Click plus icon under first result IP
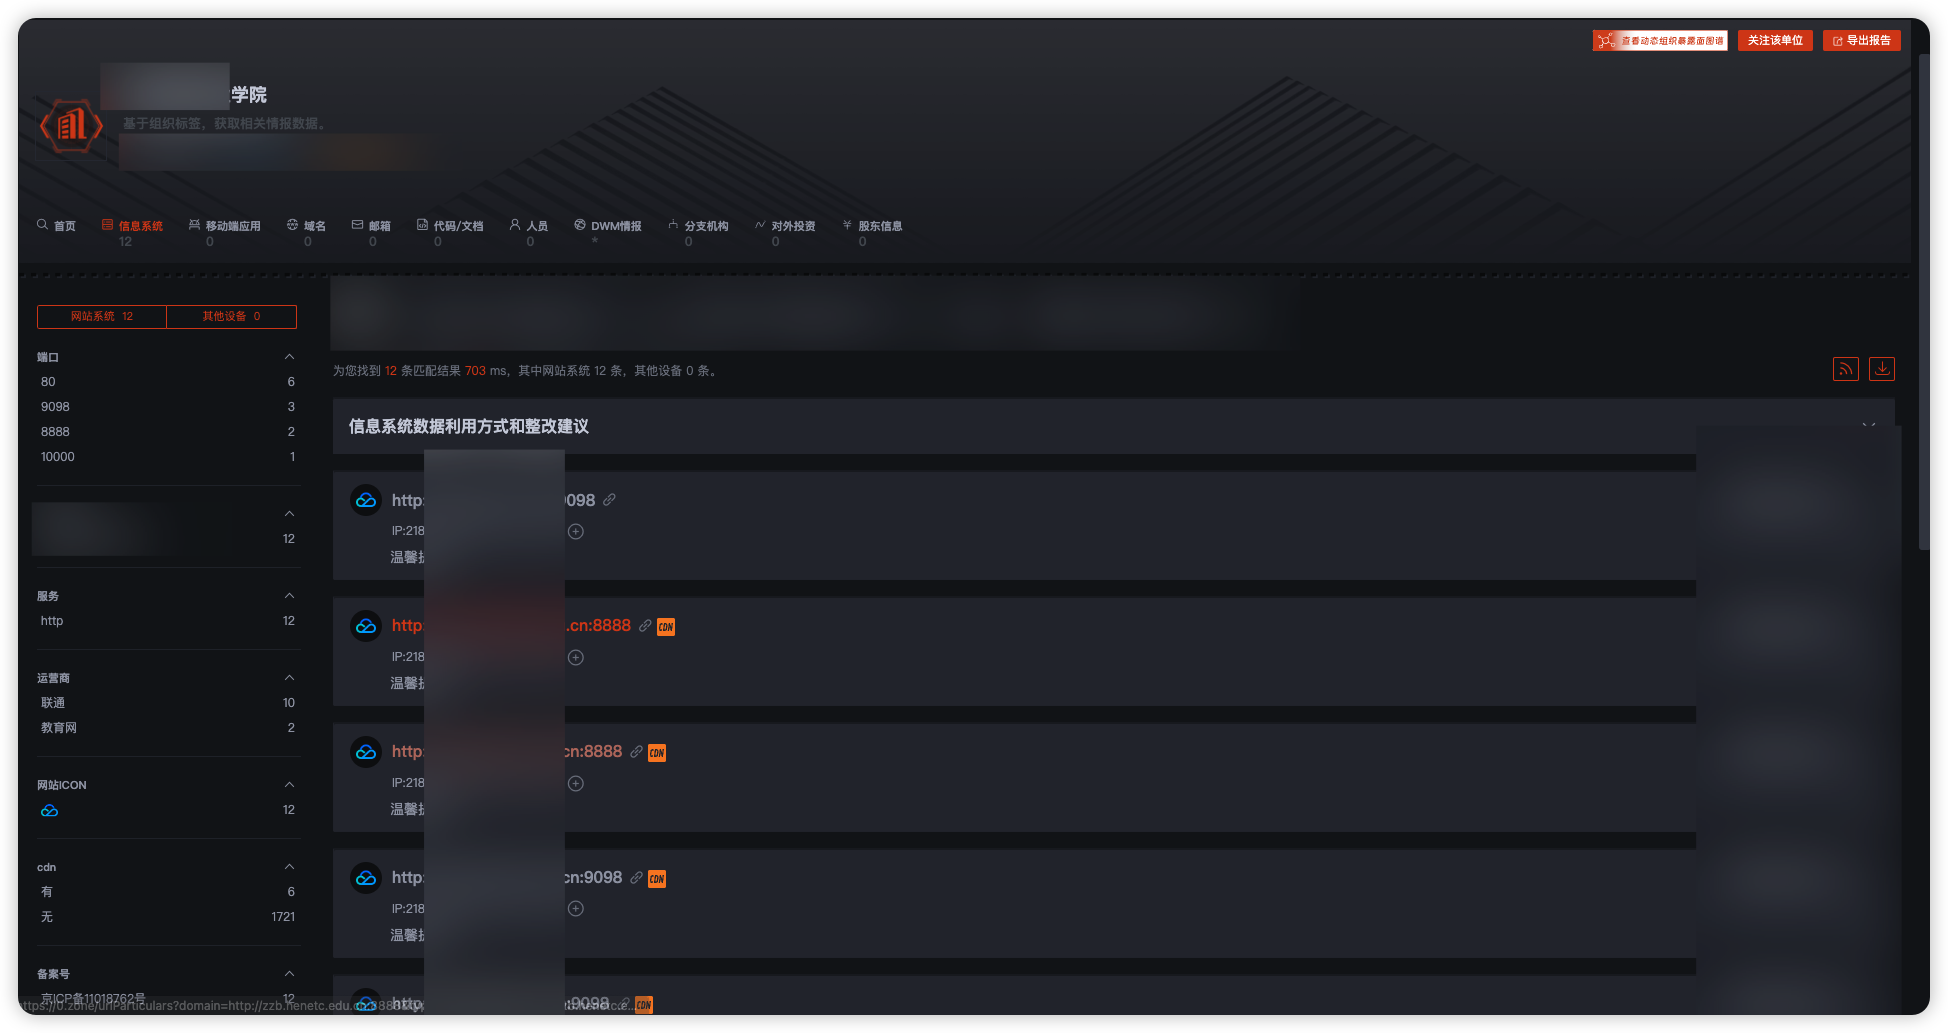The height and width of the screenshot is (1033, 1948). tap(576, 531)
